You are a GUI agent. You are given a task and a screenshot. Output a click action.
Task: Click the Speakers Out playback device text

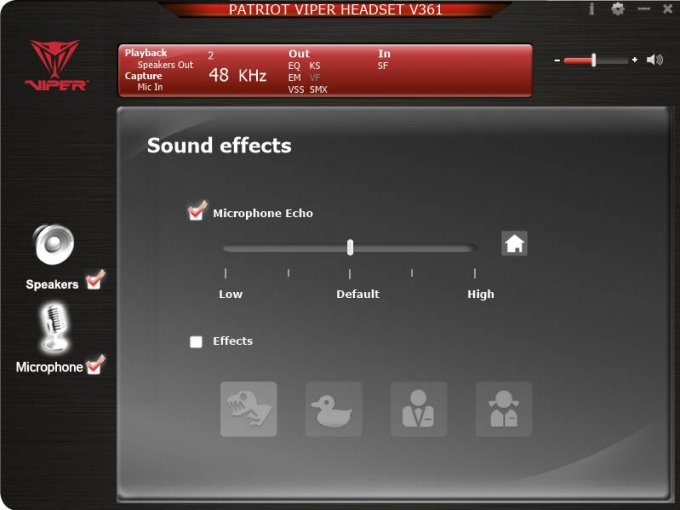click(x=165, y=65)
